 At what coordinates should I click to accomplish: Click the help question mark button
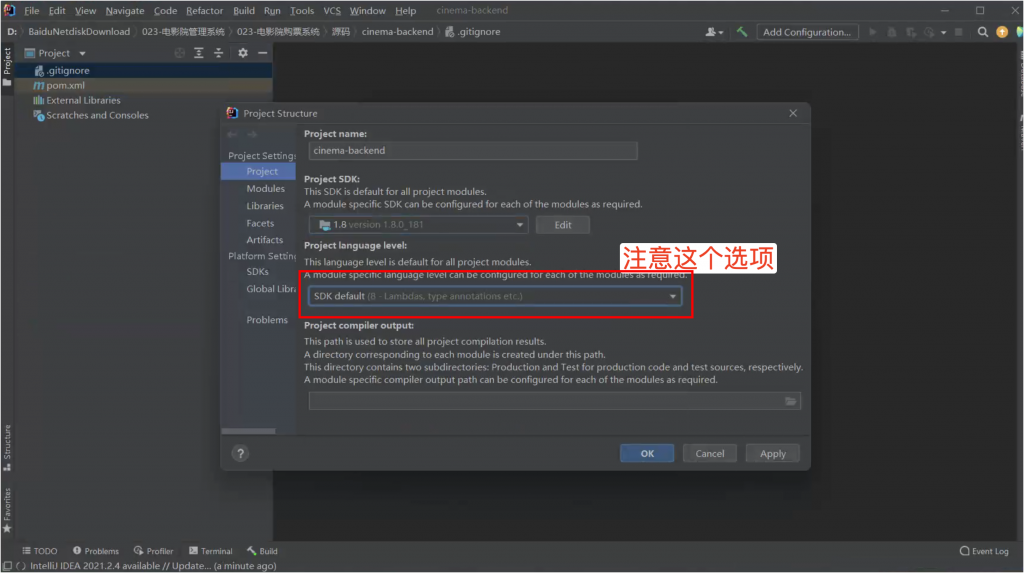(240, 453)
